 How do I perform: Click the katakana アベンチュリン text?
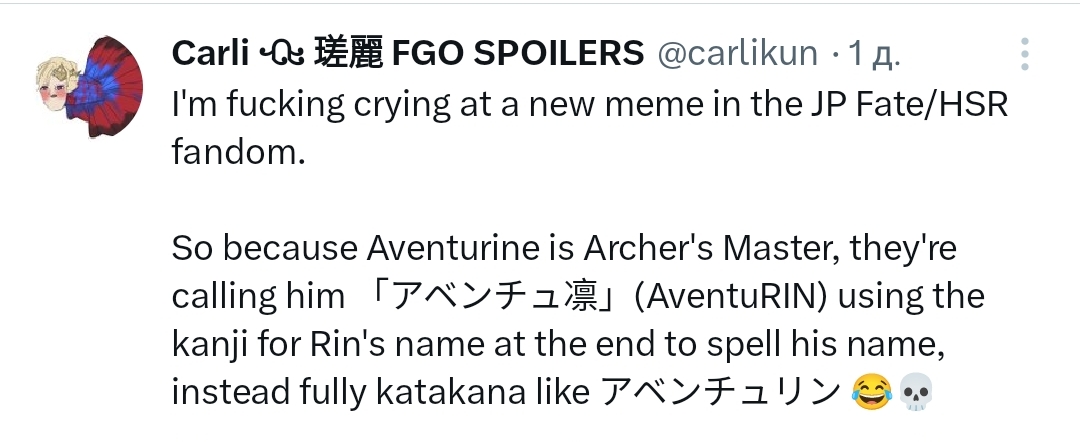pyautogui.click(x=720, y=393)
